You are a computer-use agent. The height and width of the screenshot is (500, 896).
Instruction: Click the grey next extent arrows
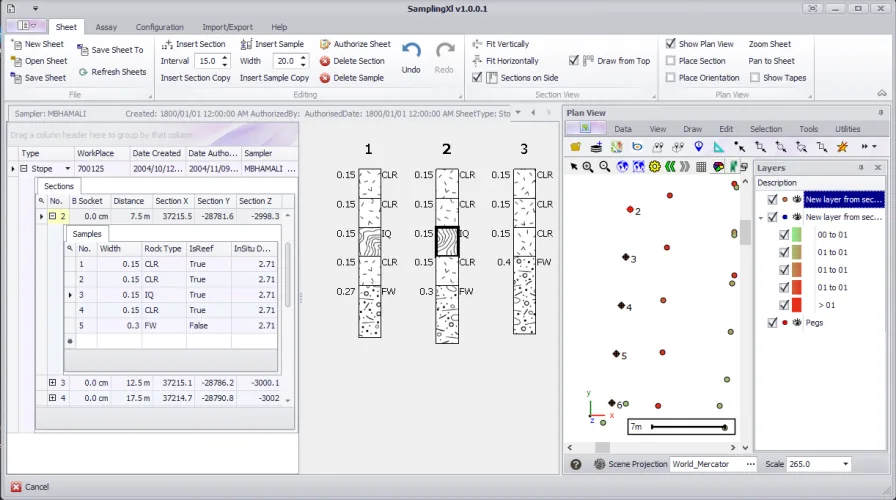pos(685,167)
